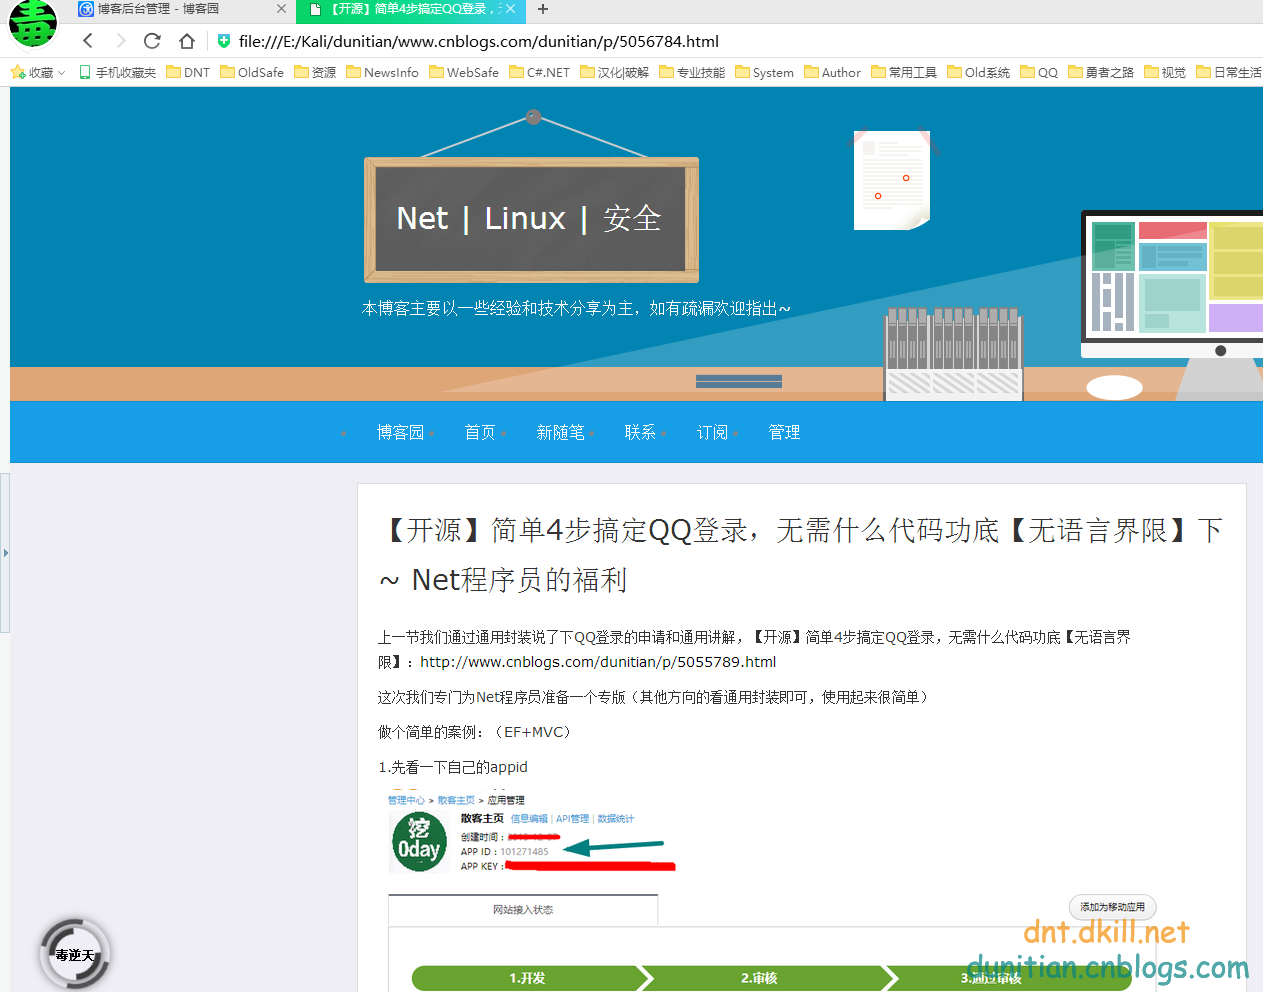Open the WebSafe bookmark folder
The height and width of the screenshot is (992, 1263).
click(464, 72)
